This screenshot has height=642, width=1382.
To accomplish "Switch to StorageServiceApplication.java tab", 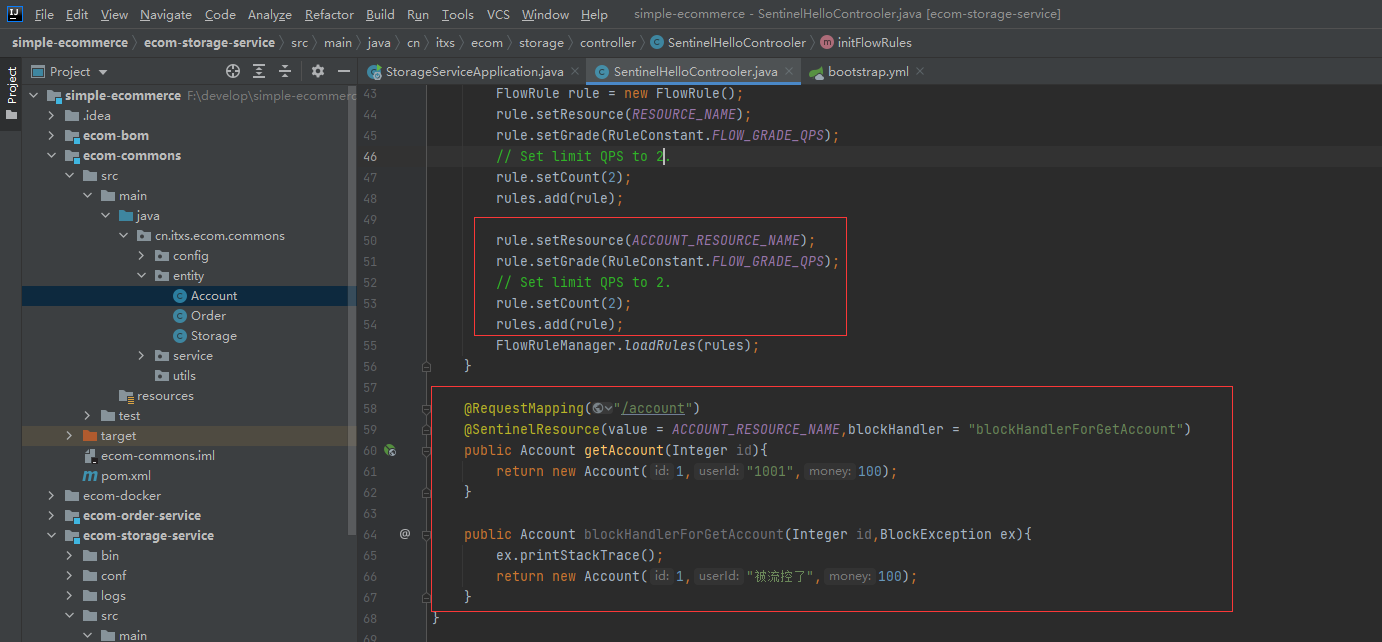I will pyautogui.click(x=474, y=72).
